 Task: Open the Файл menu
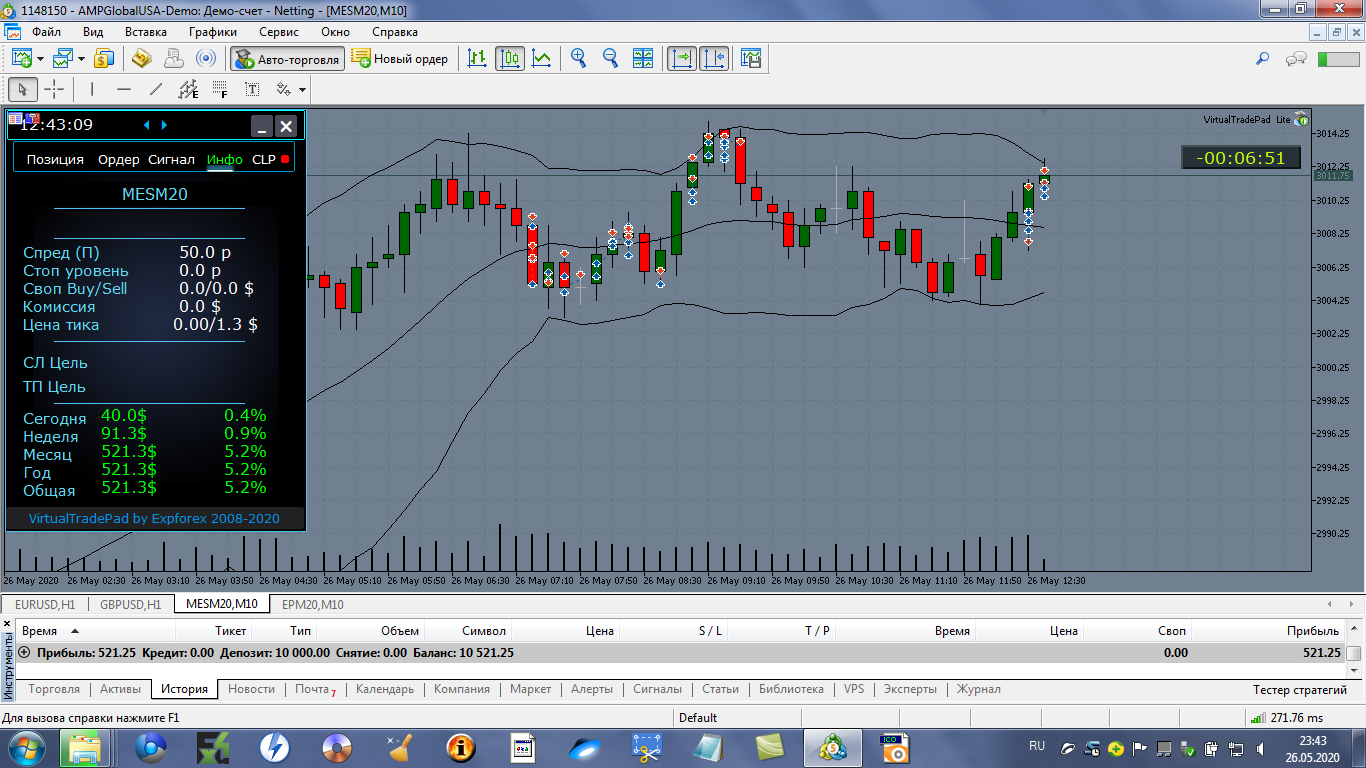pos(46,32)
